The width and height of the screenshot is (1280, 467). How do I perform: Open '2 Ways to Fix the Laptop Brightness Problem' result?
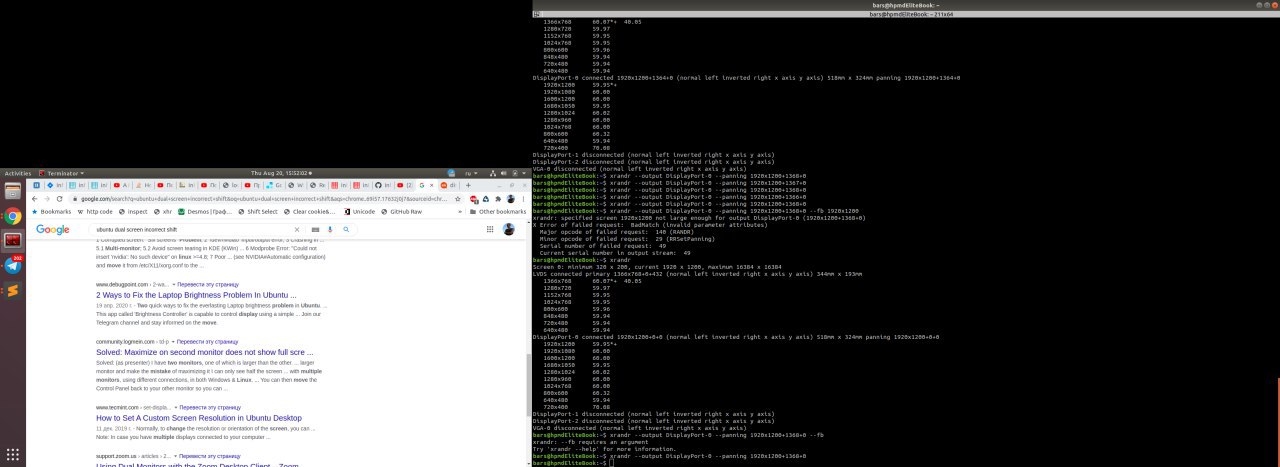[196, 295]
